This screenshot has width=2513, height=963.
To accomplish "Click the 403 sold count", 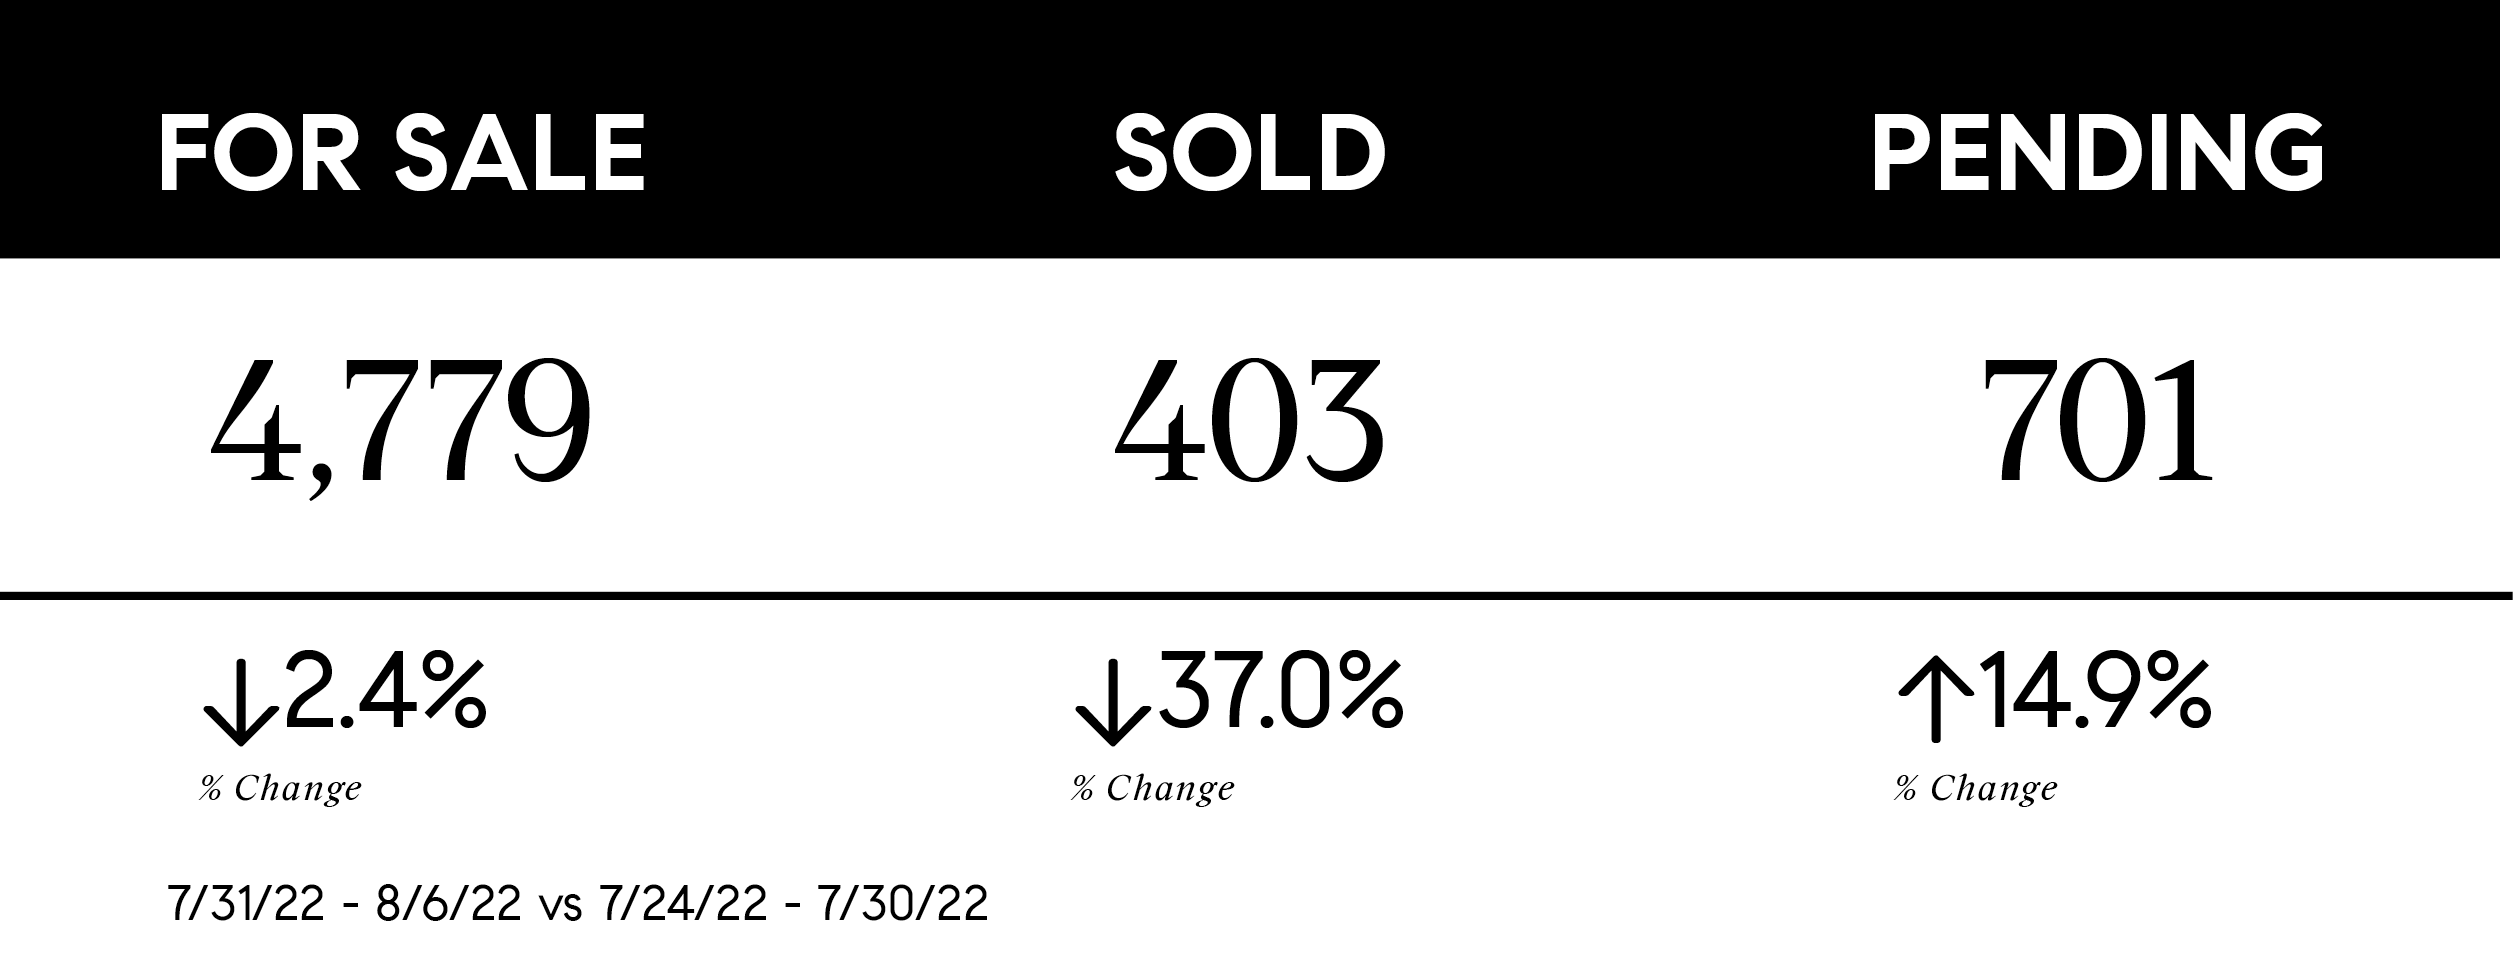I will point(1250,422).
